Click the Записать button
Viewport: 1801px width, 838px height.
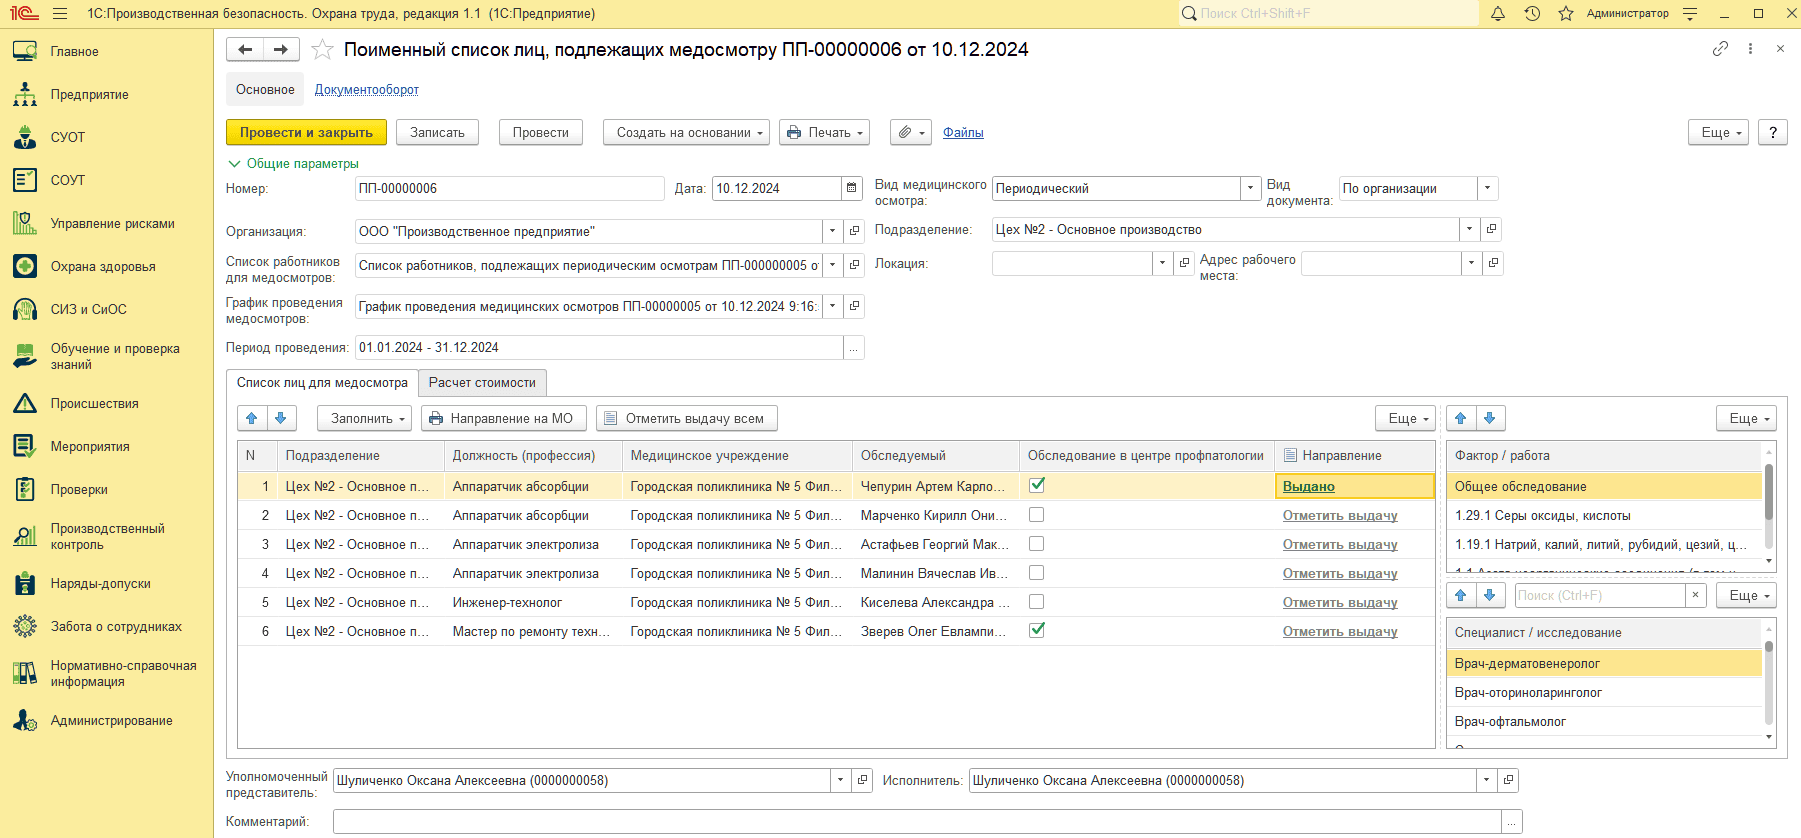click(x=437, y=132)
